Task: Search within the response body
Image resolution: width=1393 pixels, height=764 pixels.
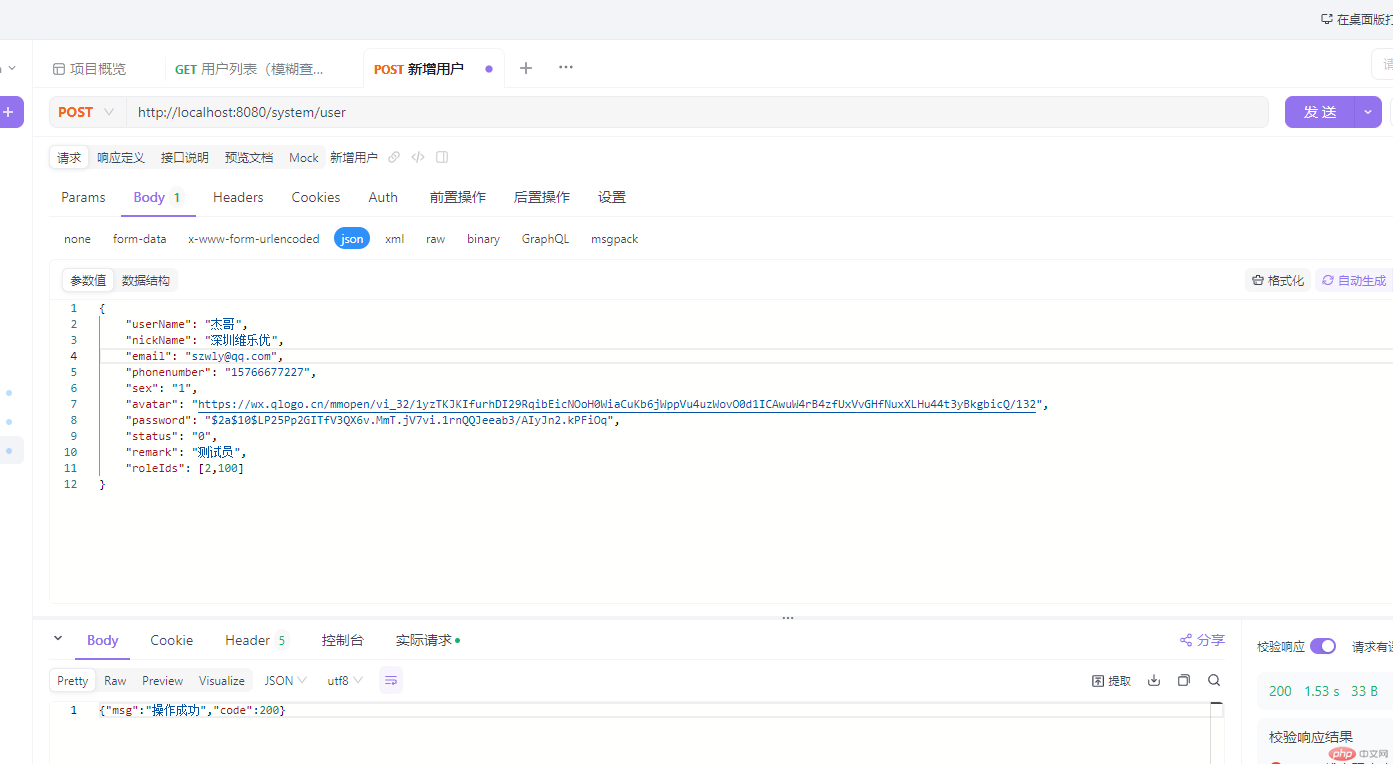Action: click(1214, 680)
